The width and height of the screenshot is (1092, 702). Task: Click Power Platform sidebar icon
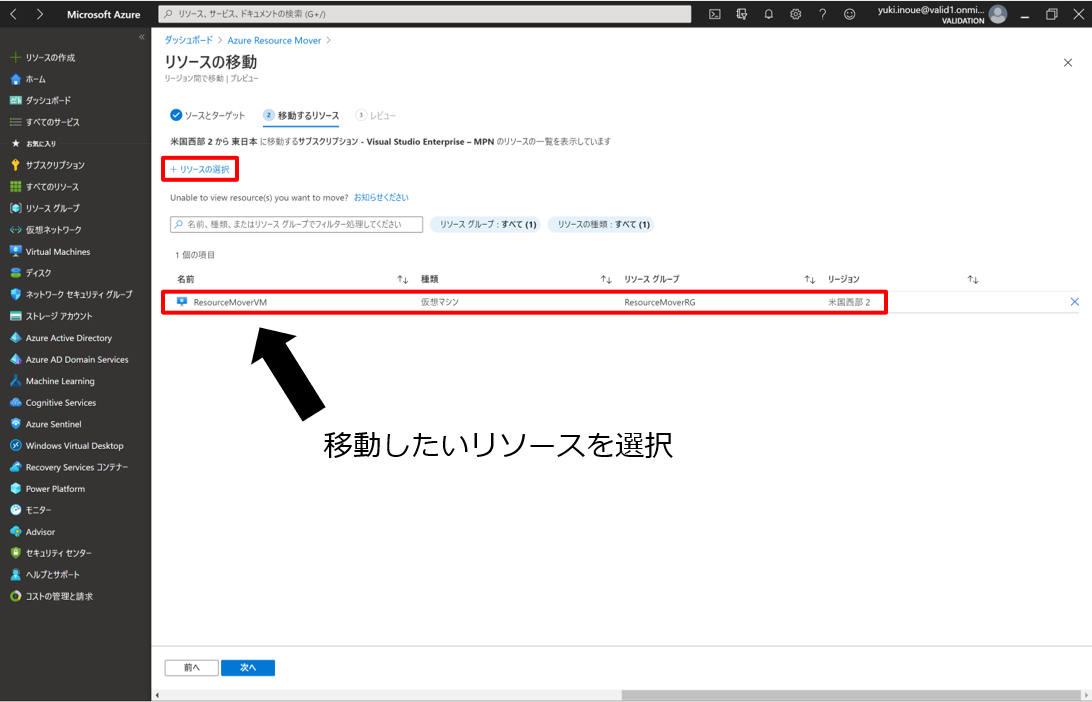pos(15,489)
